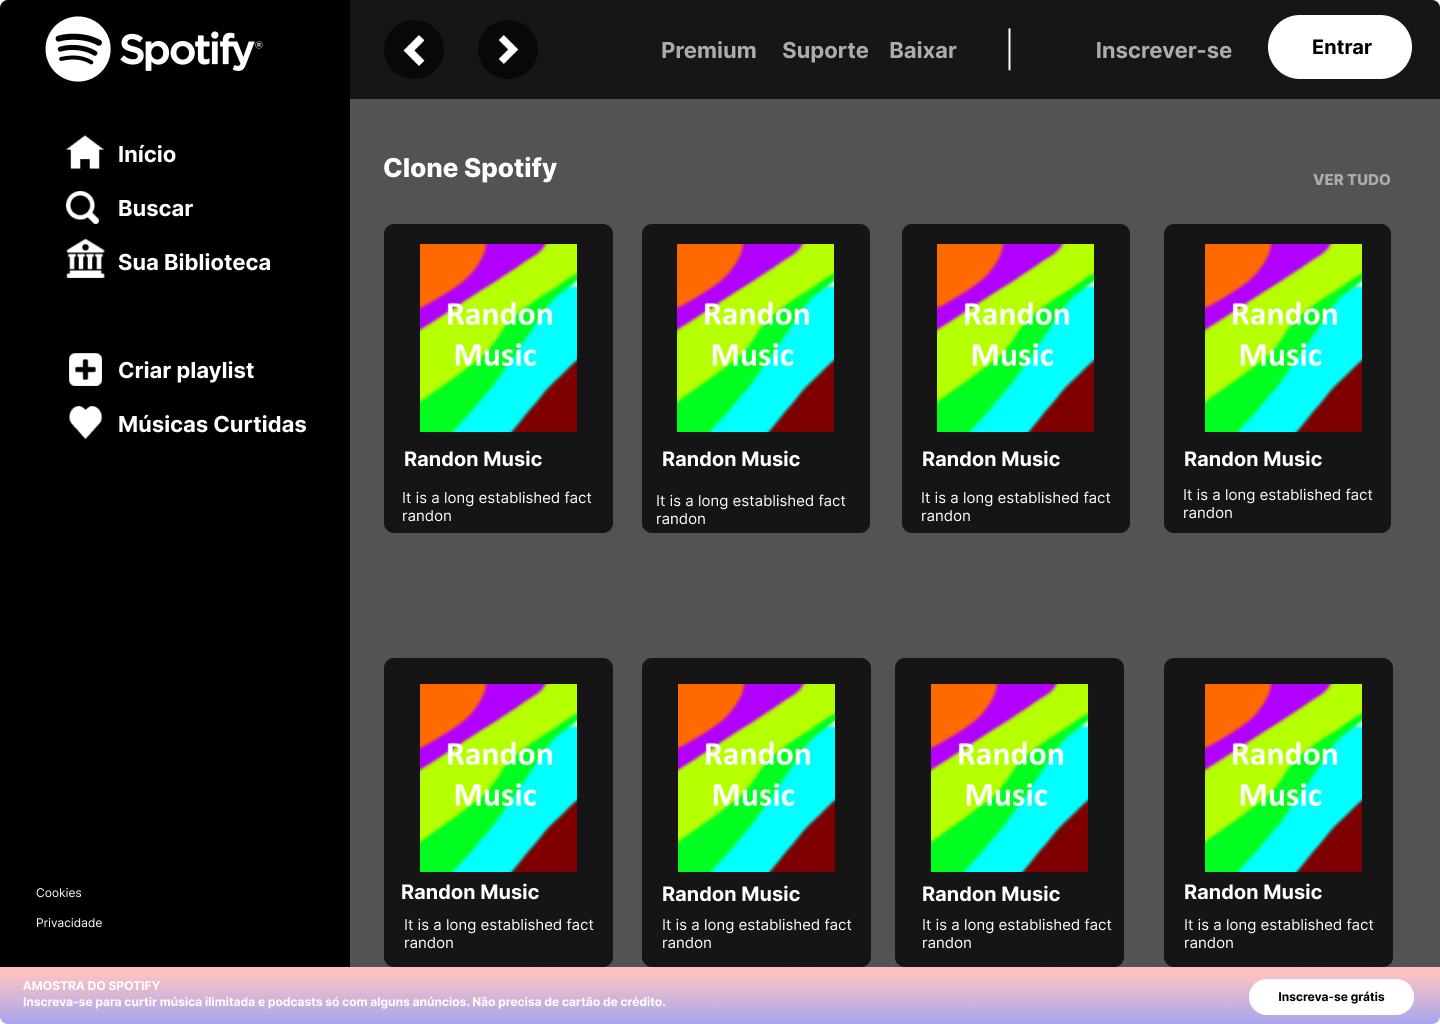Select Baixar in top navigation
The width and height of the screenshot is (1440, 1024).
pos(922,51)
